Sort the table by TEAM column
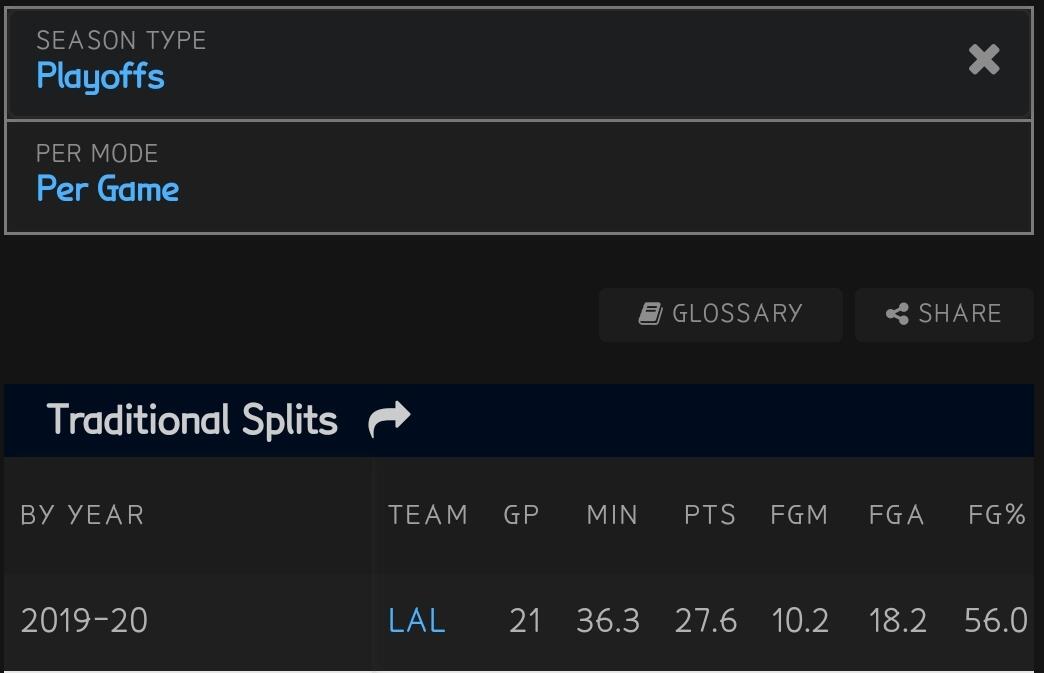1044x673 pixels. (x=428, y=515)
